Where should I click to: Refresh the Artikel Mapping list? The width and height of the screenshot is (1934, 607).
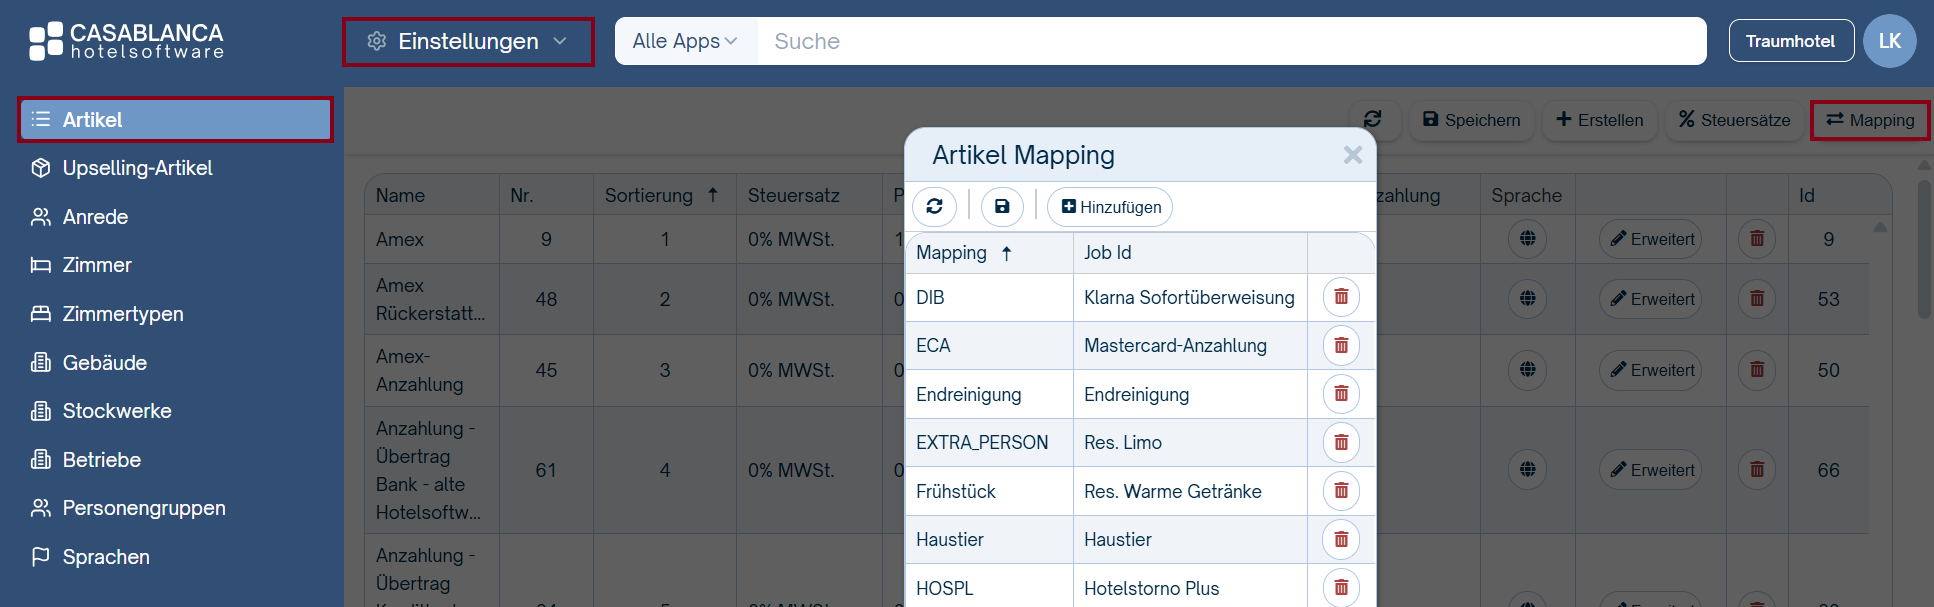click(x=934, y=207)
